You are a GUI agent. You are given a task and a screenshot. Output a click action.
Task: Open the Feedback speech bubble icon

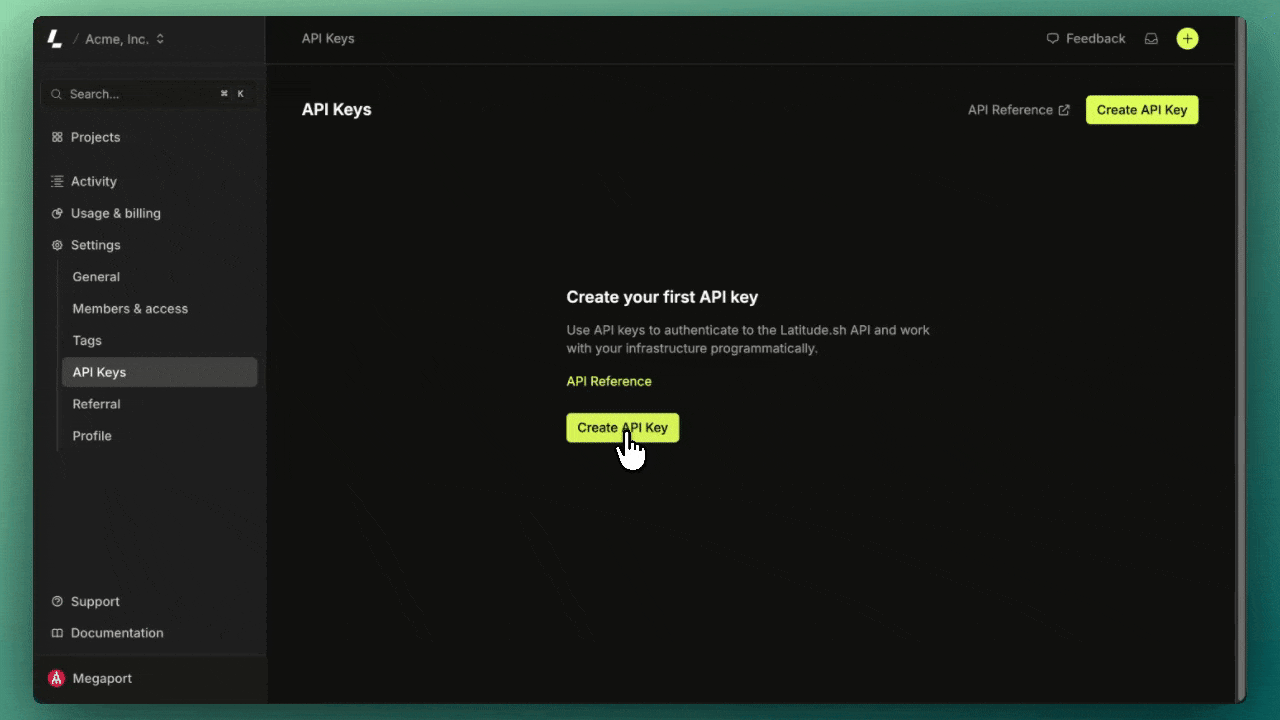(x=1052, y=38)
